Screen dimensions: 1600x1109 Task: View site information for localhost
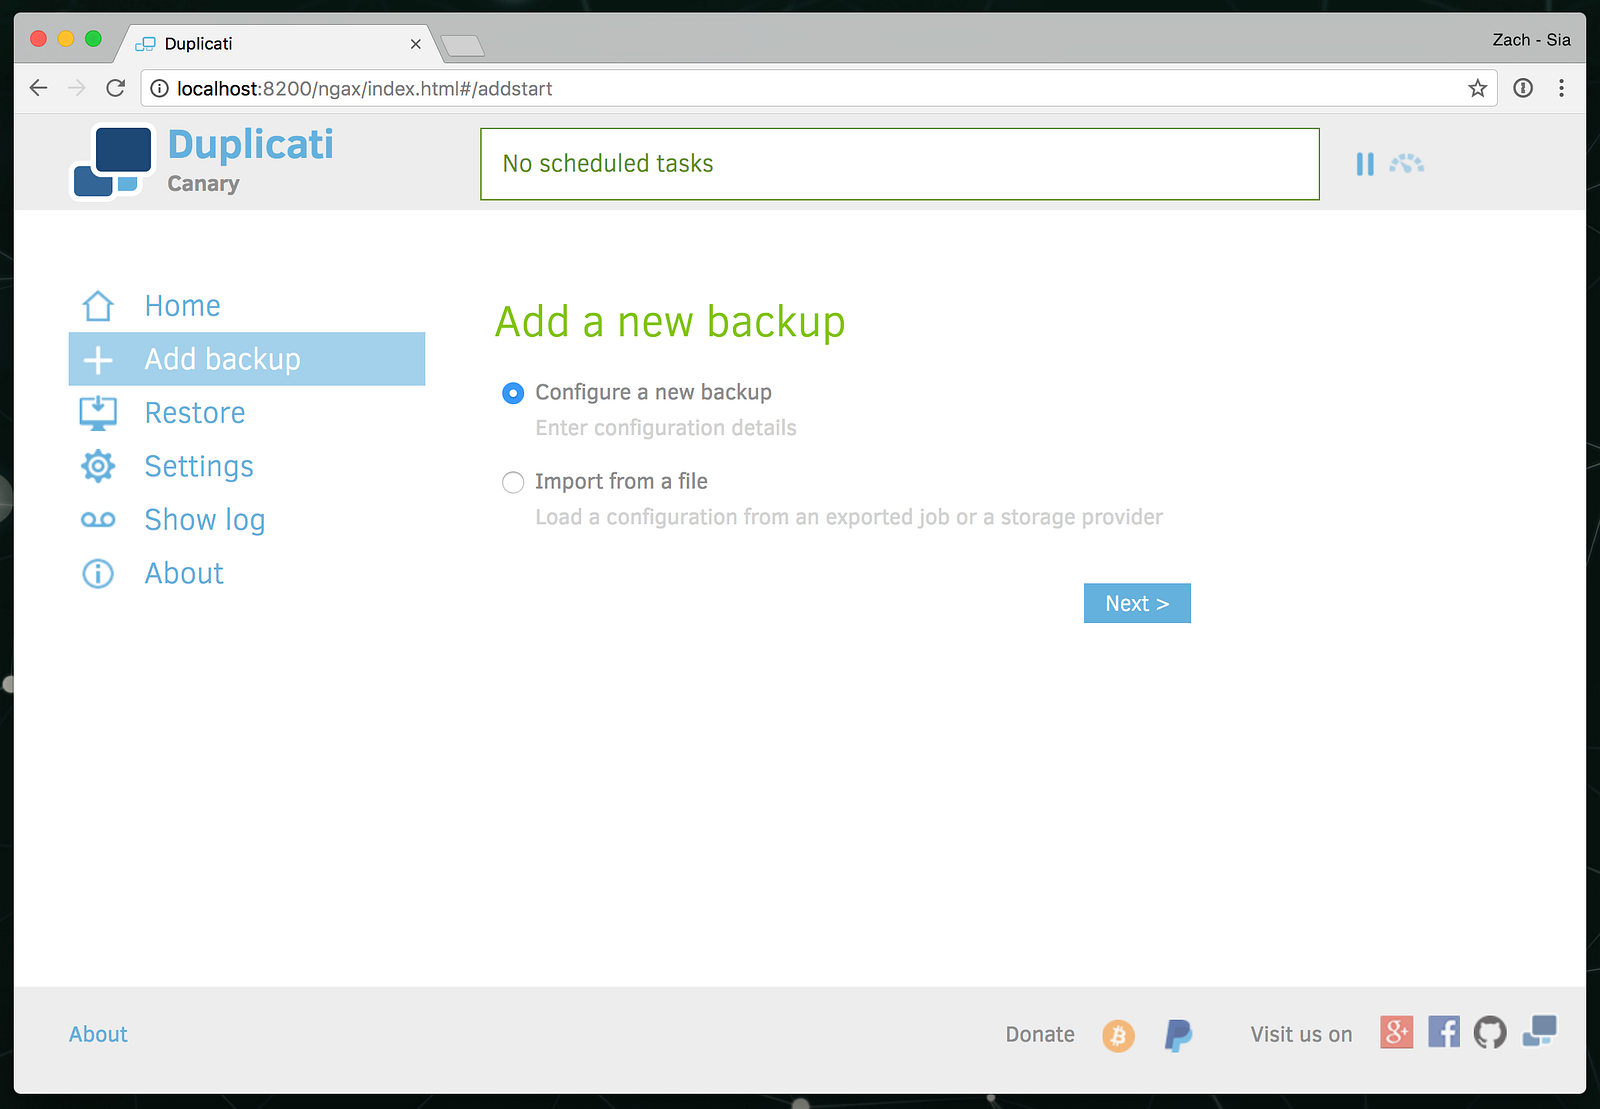pos(159,89)
